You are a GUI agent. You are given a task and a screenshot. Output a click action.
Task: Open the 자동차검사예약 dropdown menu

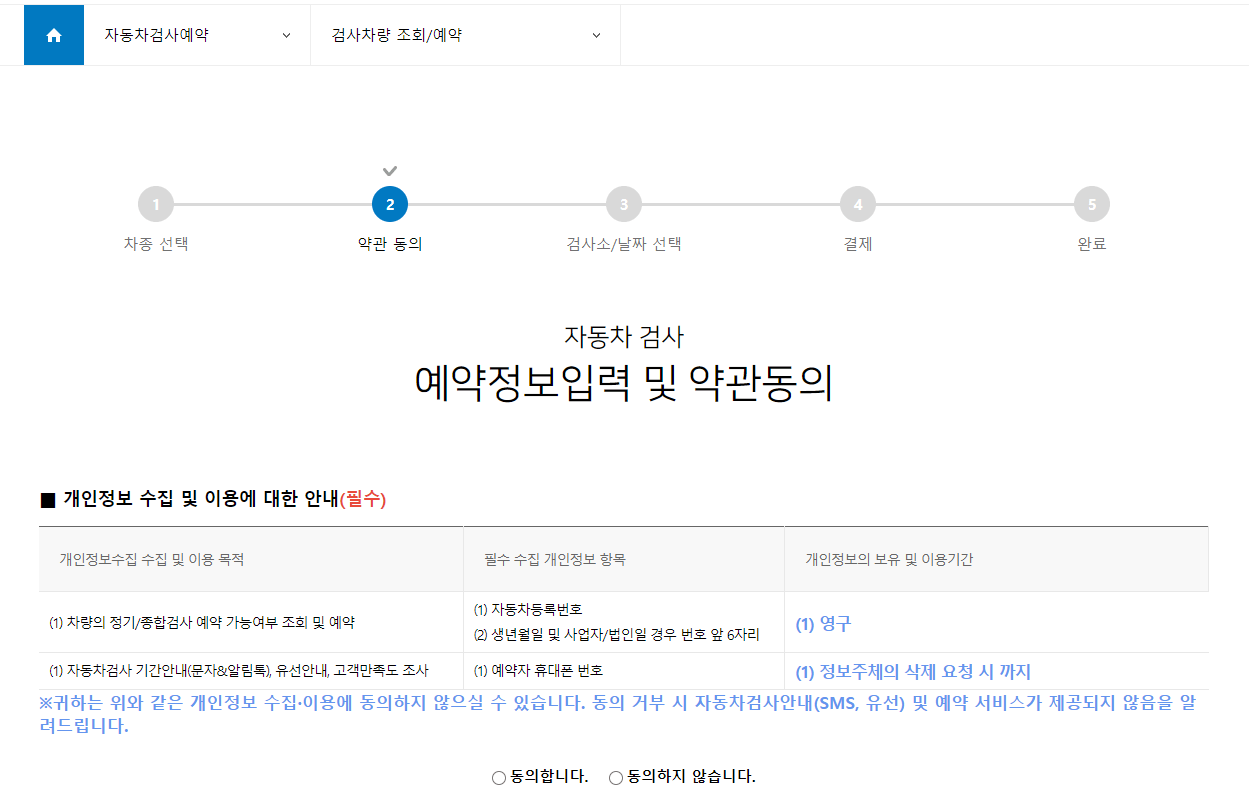(x=196, y=34)
